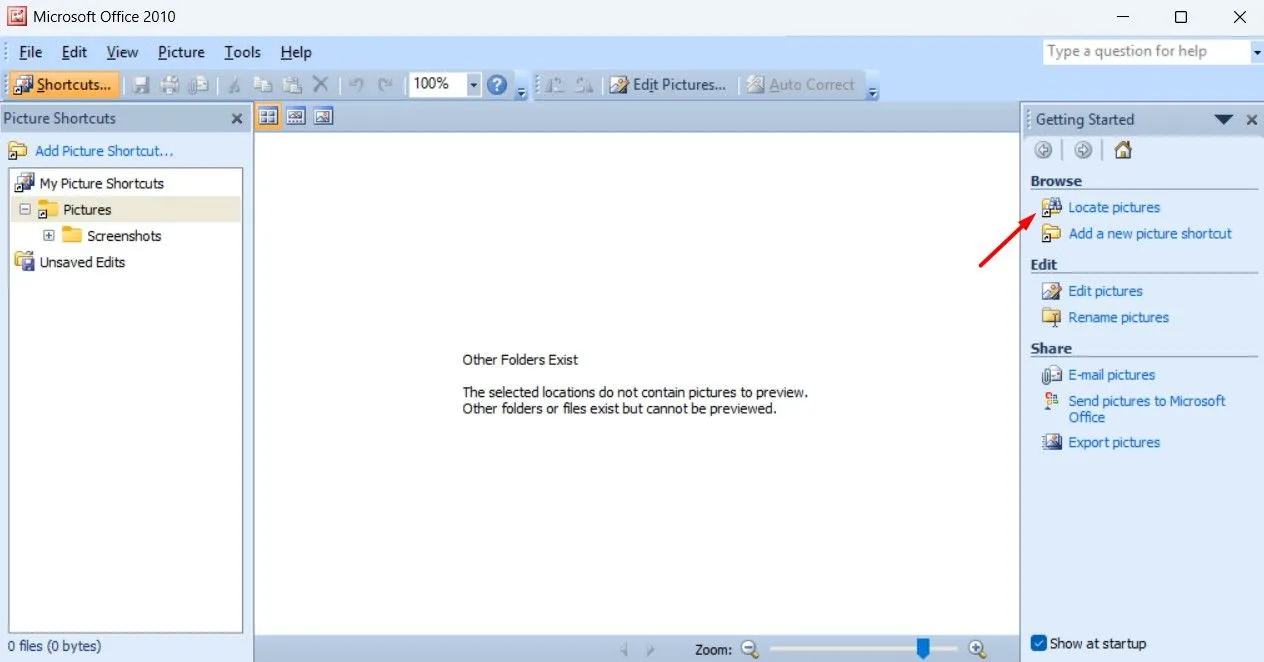Click the Export pictures link
Image resolution: width=1264 pixels, height=662 pixels.
pyautogui.click(x=1114, y=441)
